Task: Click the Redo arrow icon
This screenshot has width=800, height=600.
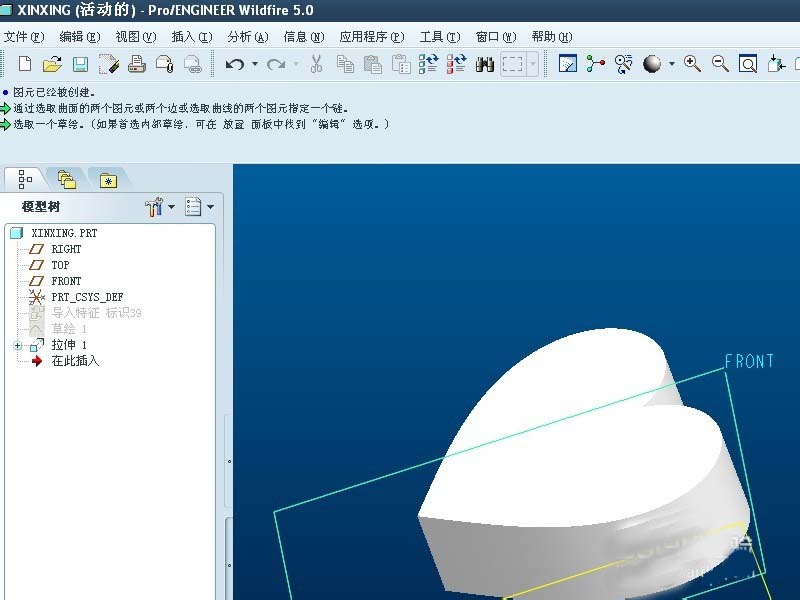Action: (x=276, y=64)
